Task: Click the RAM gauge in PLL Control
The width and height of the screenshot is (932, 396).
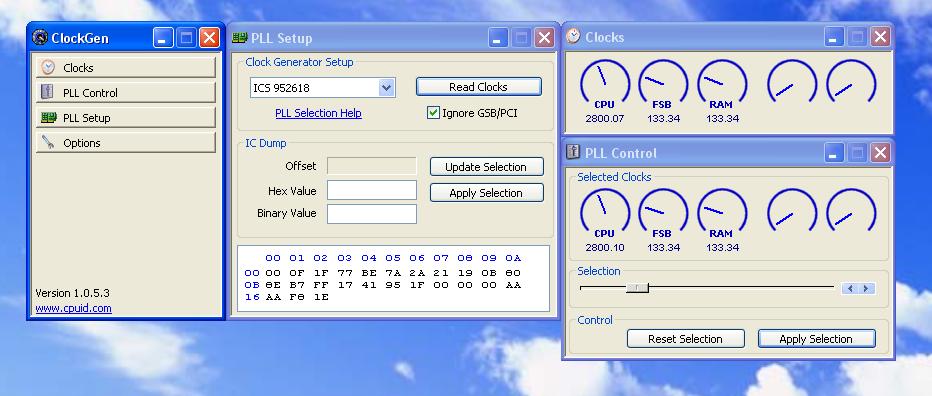Action: [x=722, y=213]
